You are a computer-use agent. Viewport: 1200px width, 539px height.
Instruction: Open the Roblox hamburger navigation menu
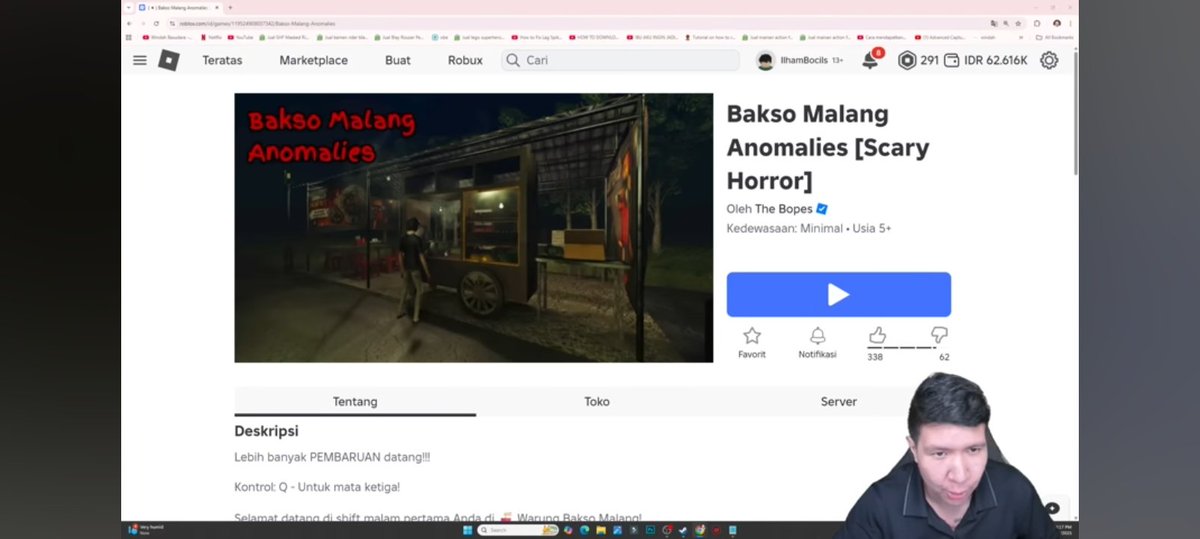pos(140,60)
